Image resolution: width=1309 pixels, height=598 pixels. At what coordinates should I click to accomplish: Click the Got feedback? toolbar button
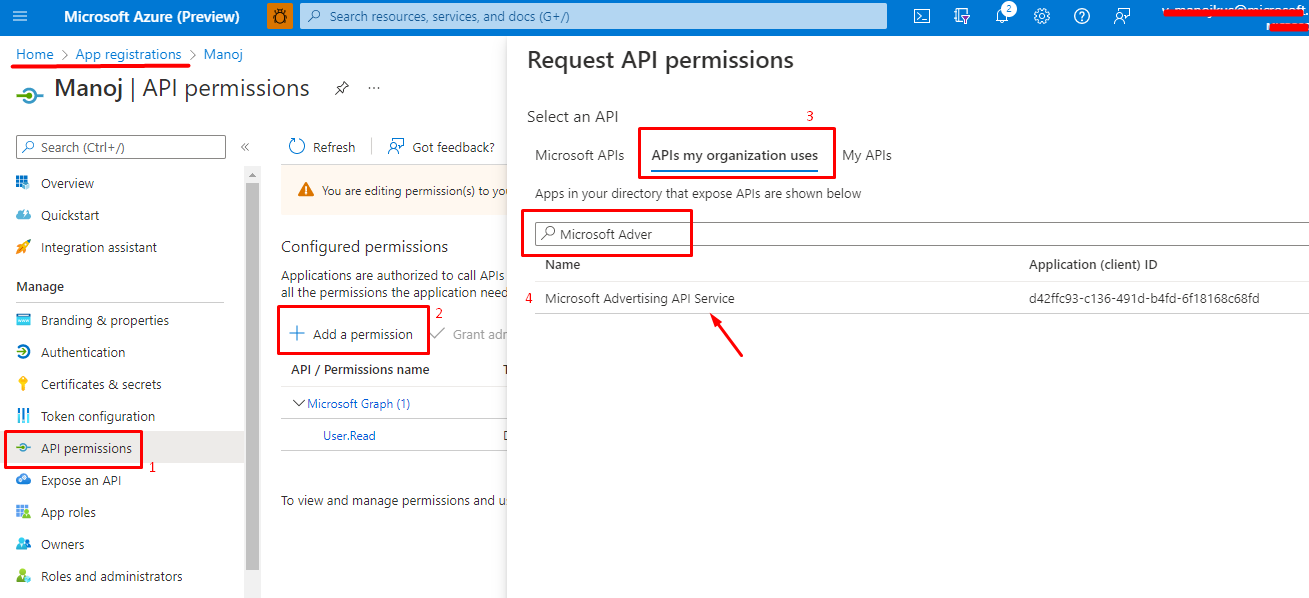tap(441, 147)
